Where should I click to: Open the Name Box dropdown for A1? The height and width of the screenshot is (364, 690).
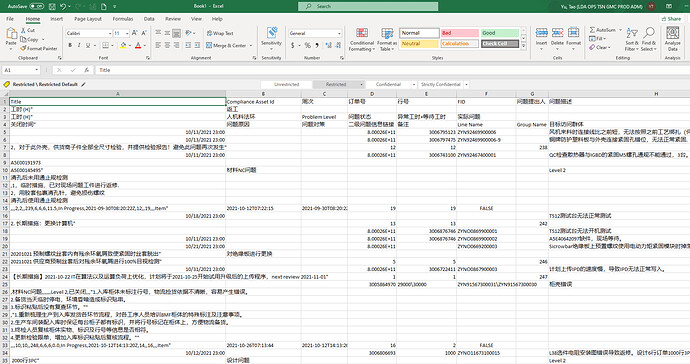pyautogui.click(x=37, y=70)
